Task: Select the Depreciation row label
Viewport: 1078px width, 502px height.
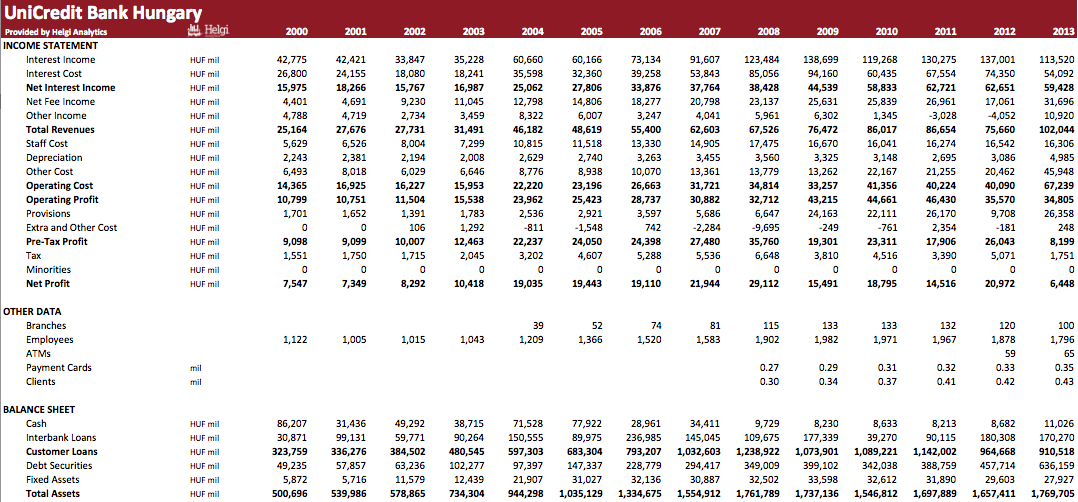Action: coord(54,157)
